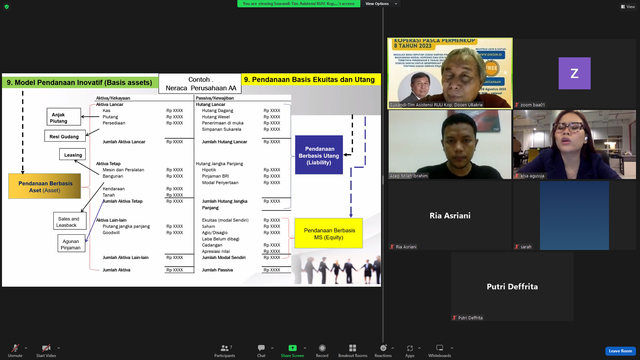Change layout with the View button
The height and width of the screenshot is (360, 640).
pos(628,7)
